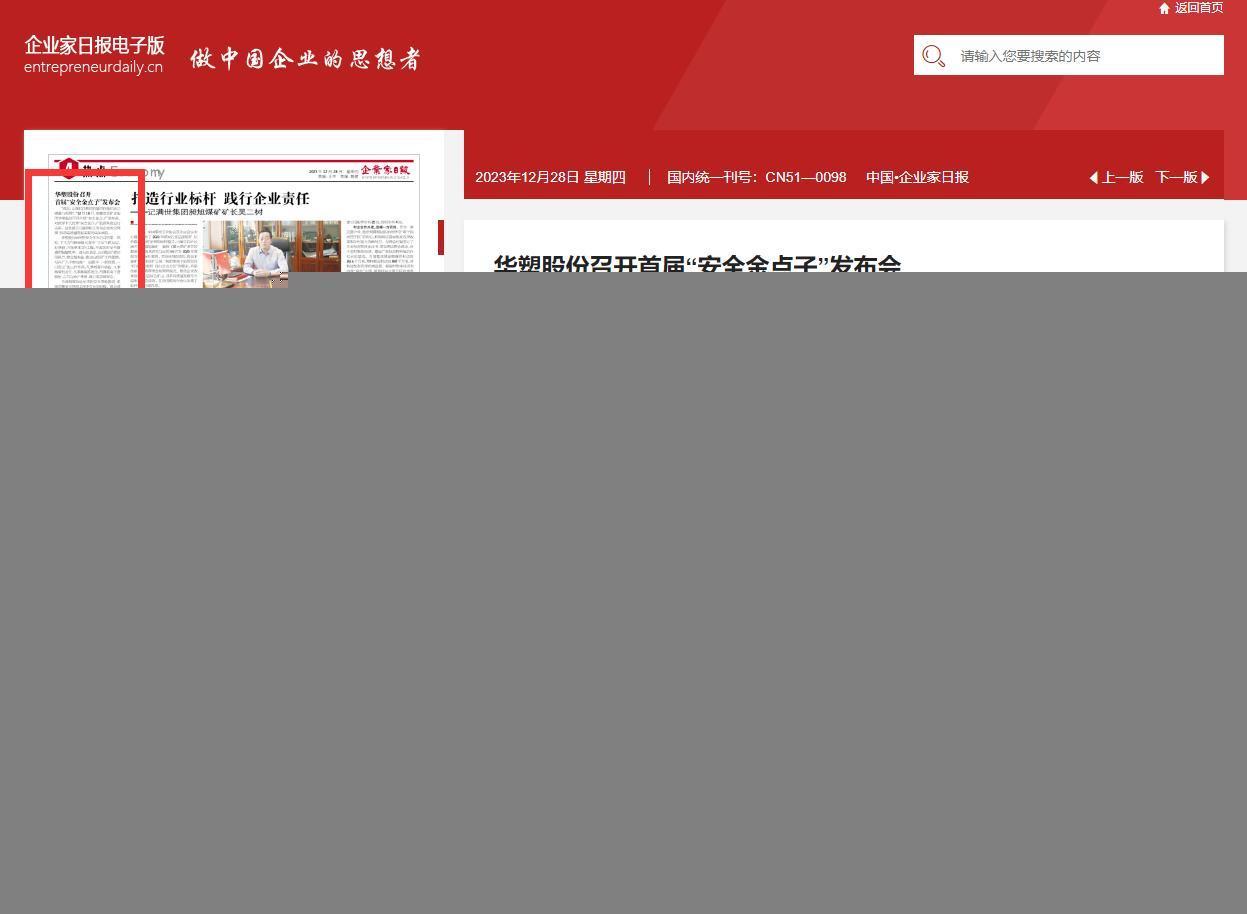Open the 返回首页 link
The height and width of the screenshot is (914, 1247).
pyautogui.click(x=1198, y=8)
